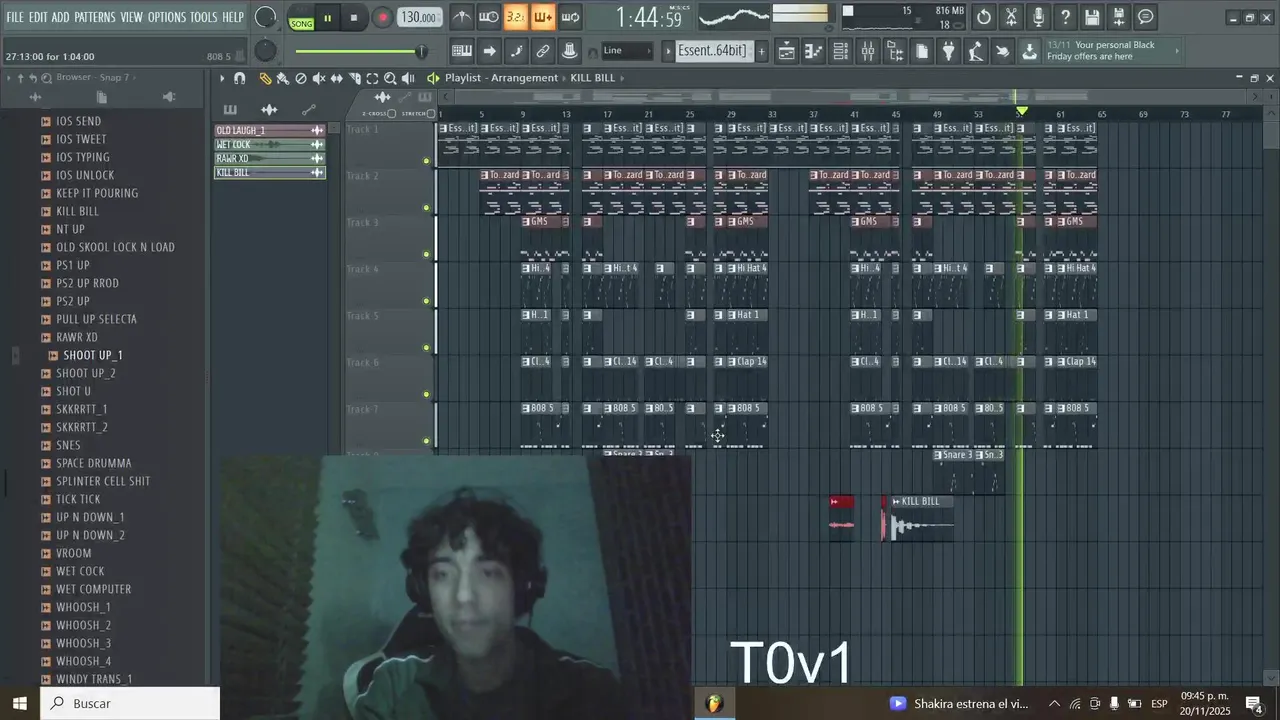This screenshot has height=720, width=1280.
Task: Open the Line snap dropdown
Action: point(627,51)
